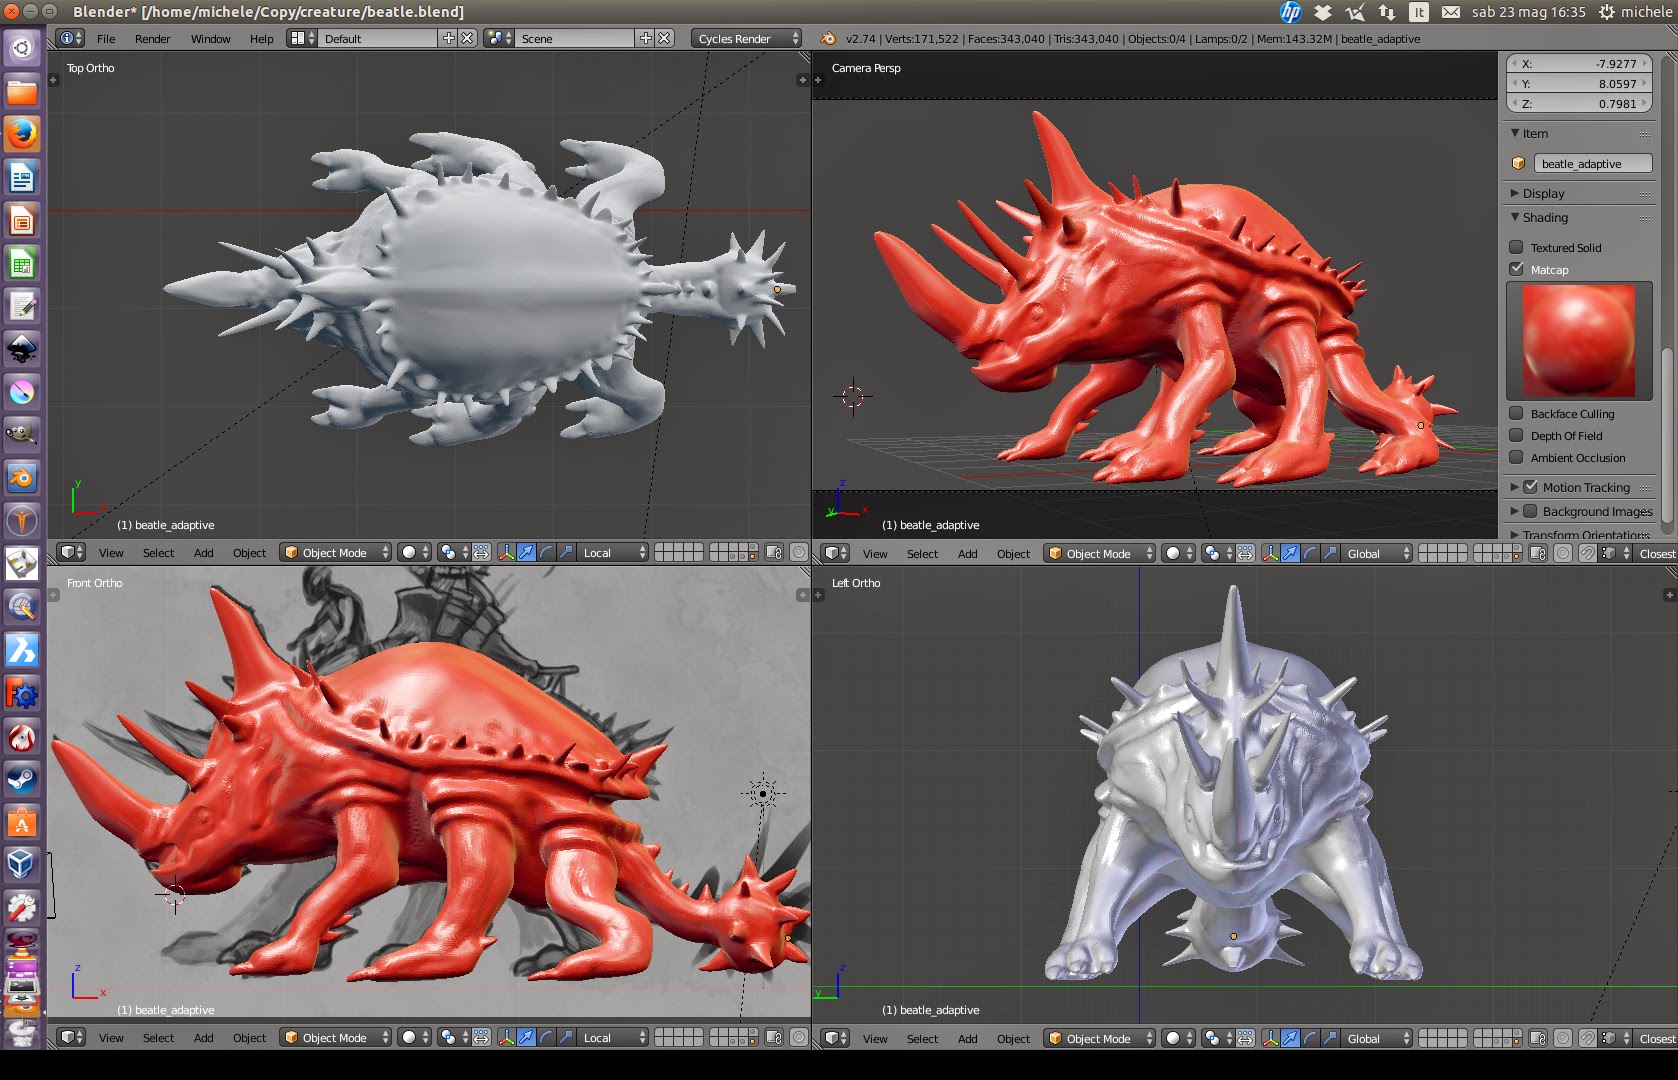1678x1080 pixels.
Task: Launch Firefox from the Ubuntu dock
Action: click(22, 133)
